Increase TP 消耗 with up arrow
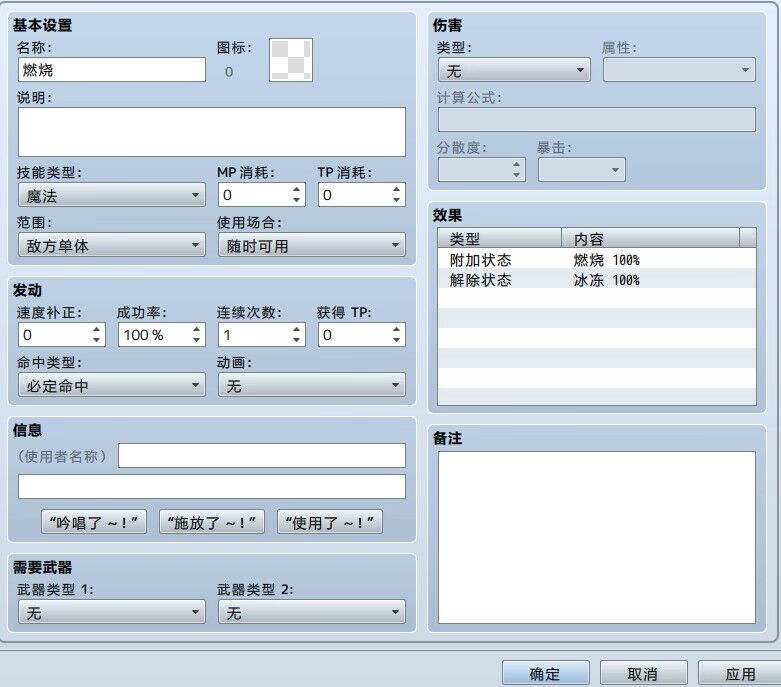The height and width of the screenshot is (687, 781). (x=396, y=189)
